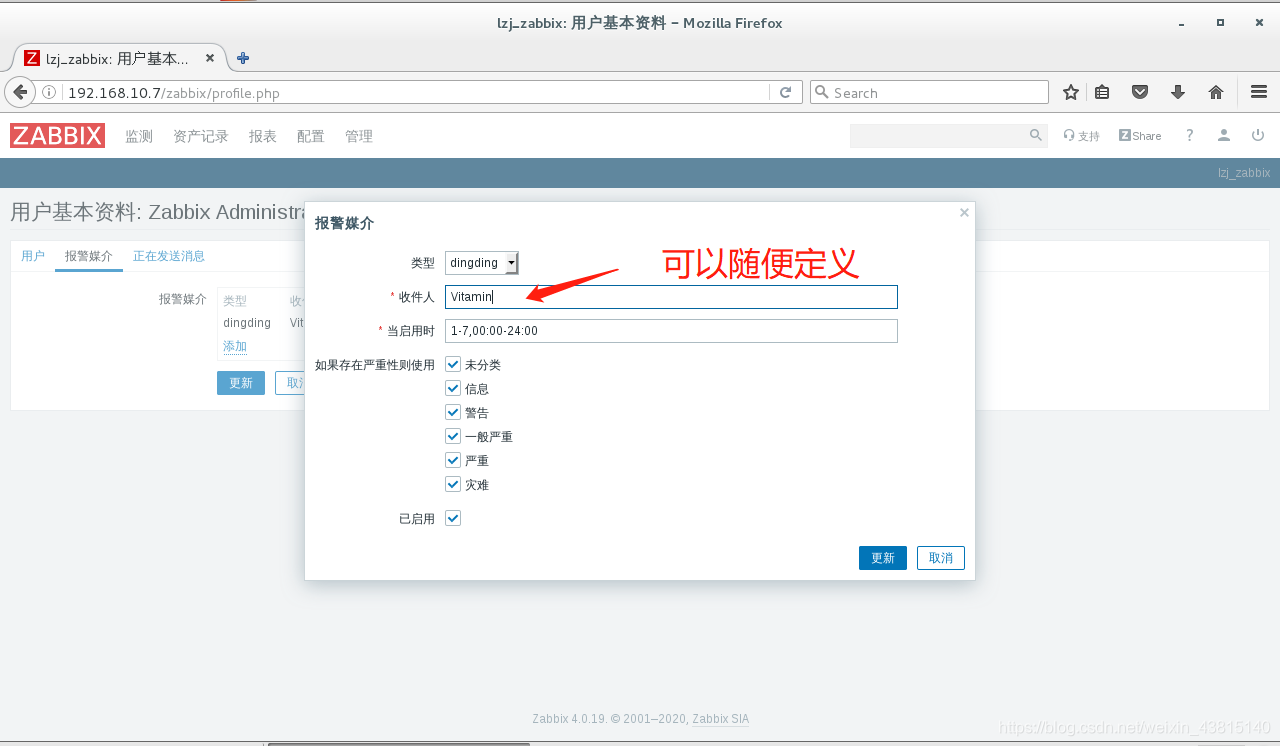Image resolution: width=1280 pixels, height=746 pixels.
Task: Click the Zabbix search magnifier icon
Action: 1036,135
